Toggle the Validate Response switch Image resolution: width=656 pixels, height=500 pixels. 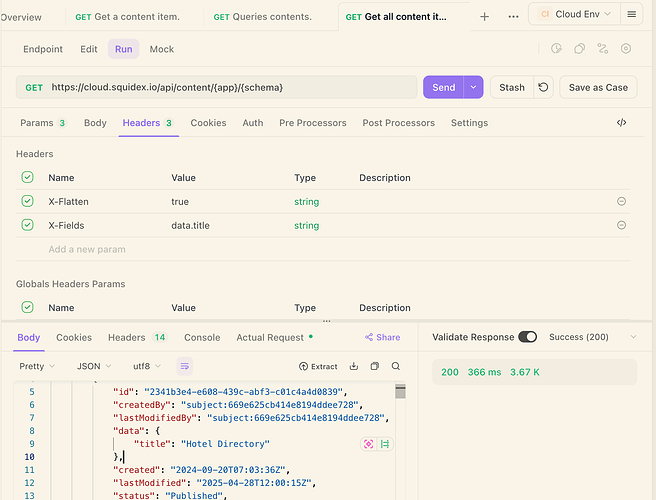(x=527, y=337)
